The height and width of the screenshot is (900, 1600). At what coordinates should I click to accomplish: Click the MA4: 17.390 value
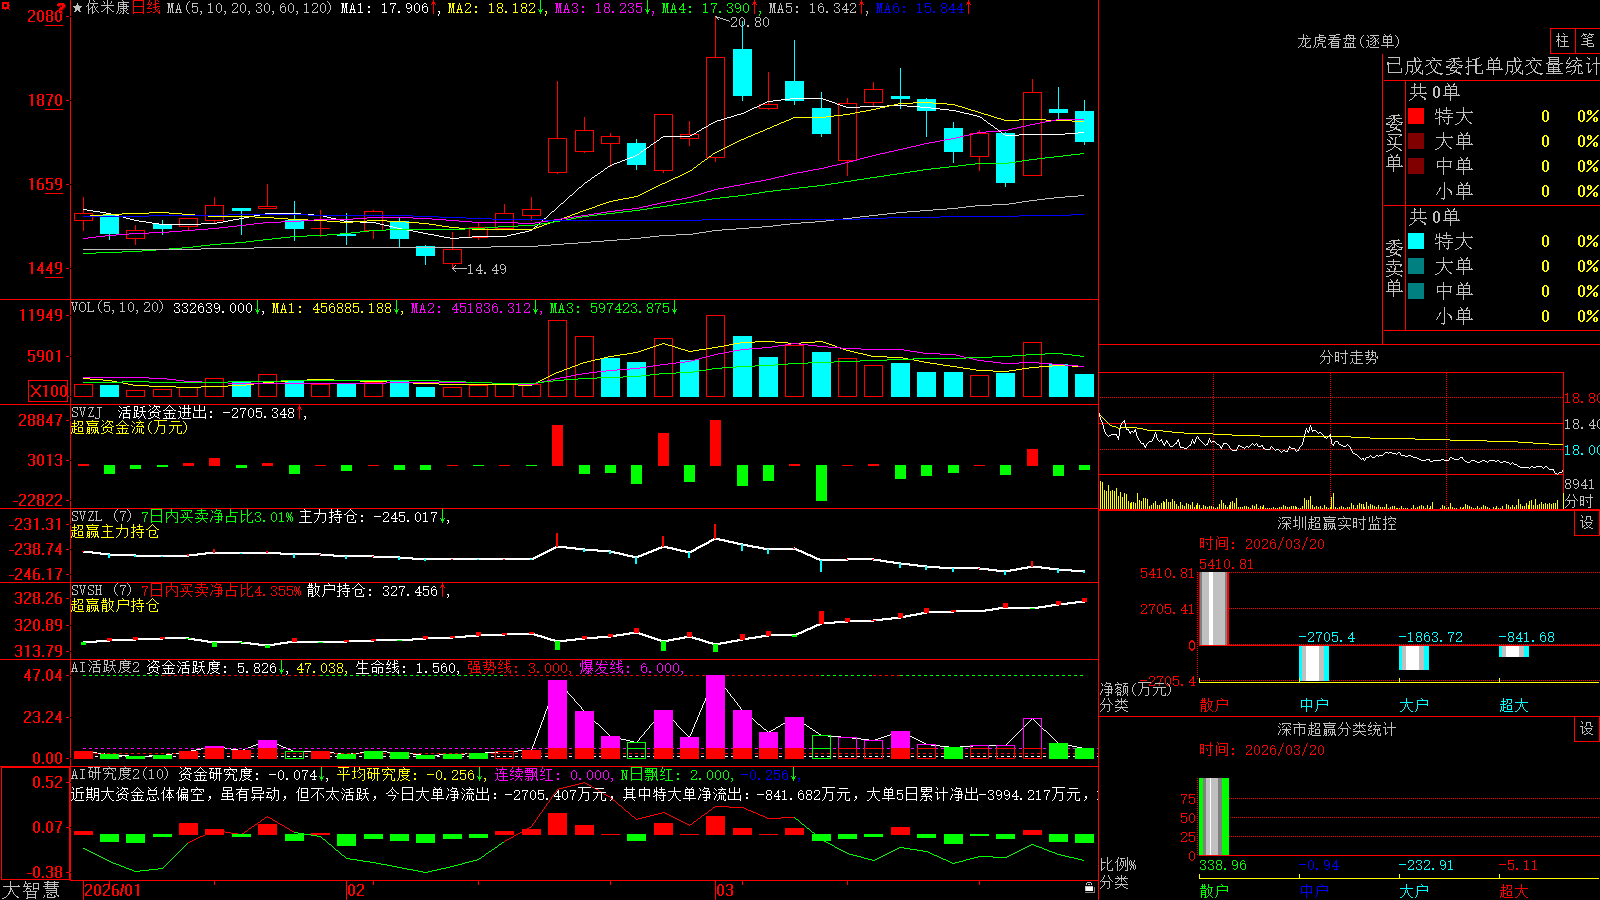[710, 8]
